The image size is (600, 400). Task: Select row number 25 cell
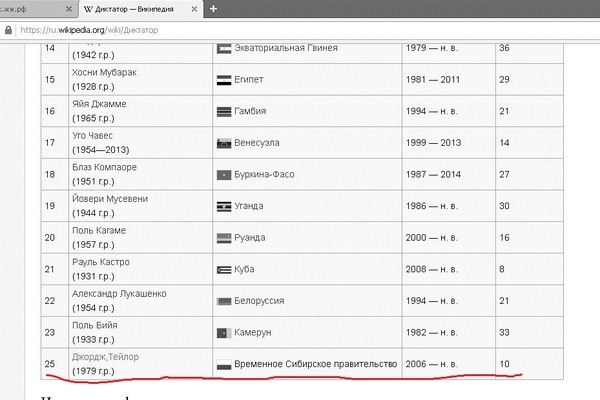[55, 364]
